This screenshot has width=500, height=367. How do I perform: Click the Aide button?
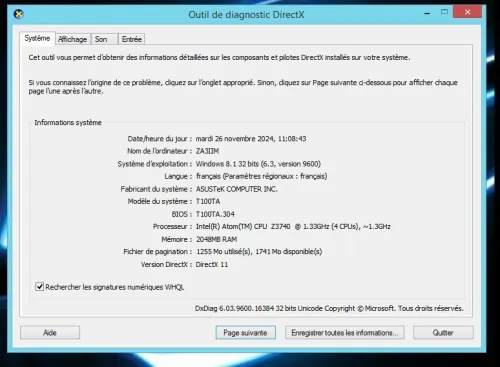50,333
